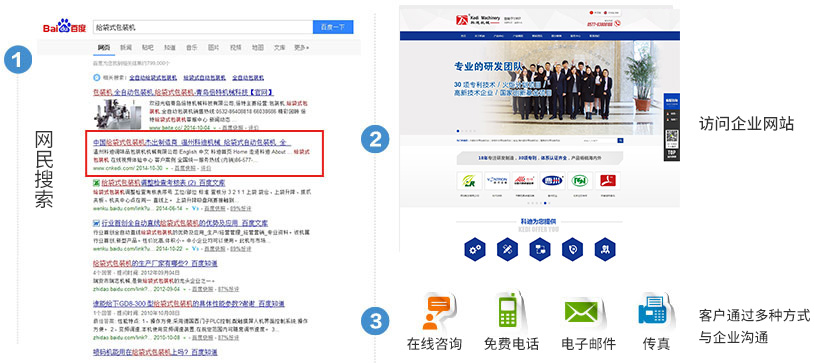Click the TOP button on website sidebar
This screenshot has width=814, height=363.
coord(671,154)
